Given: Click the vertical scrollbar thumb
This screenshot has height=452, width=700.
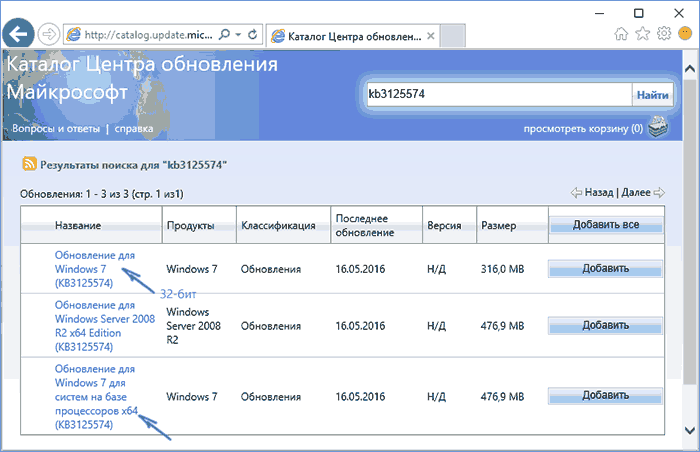Looking at the screenshot, I should 690,231.
